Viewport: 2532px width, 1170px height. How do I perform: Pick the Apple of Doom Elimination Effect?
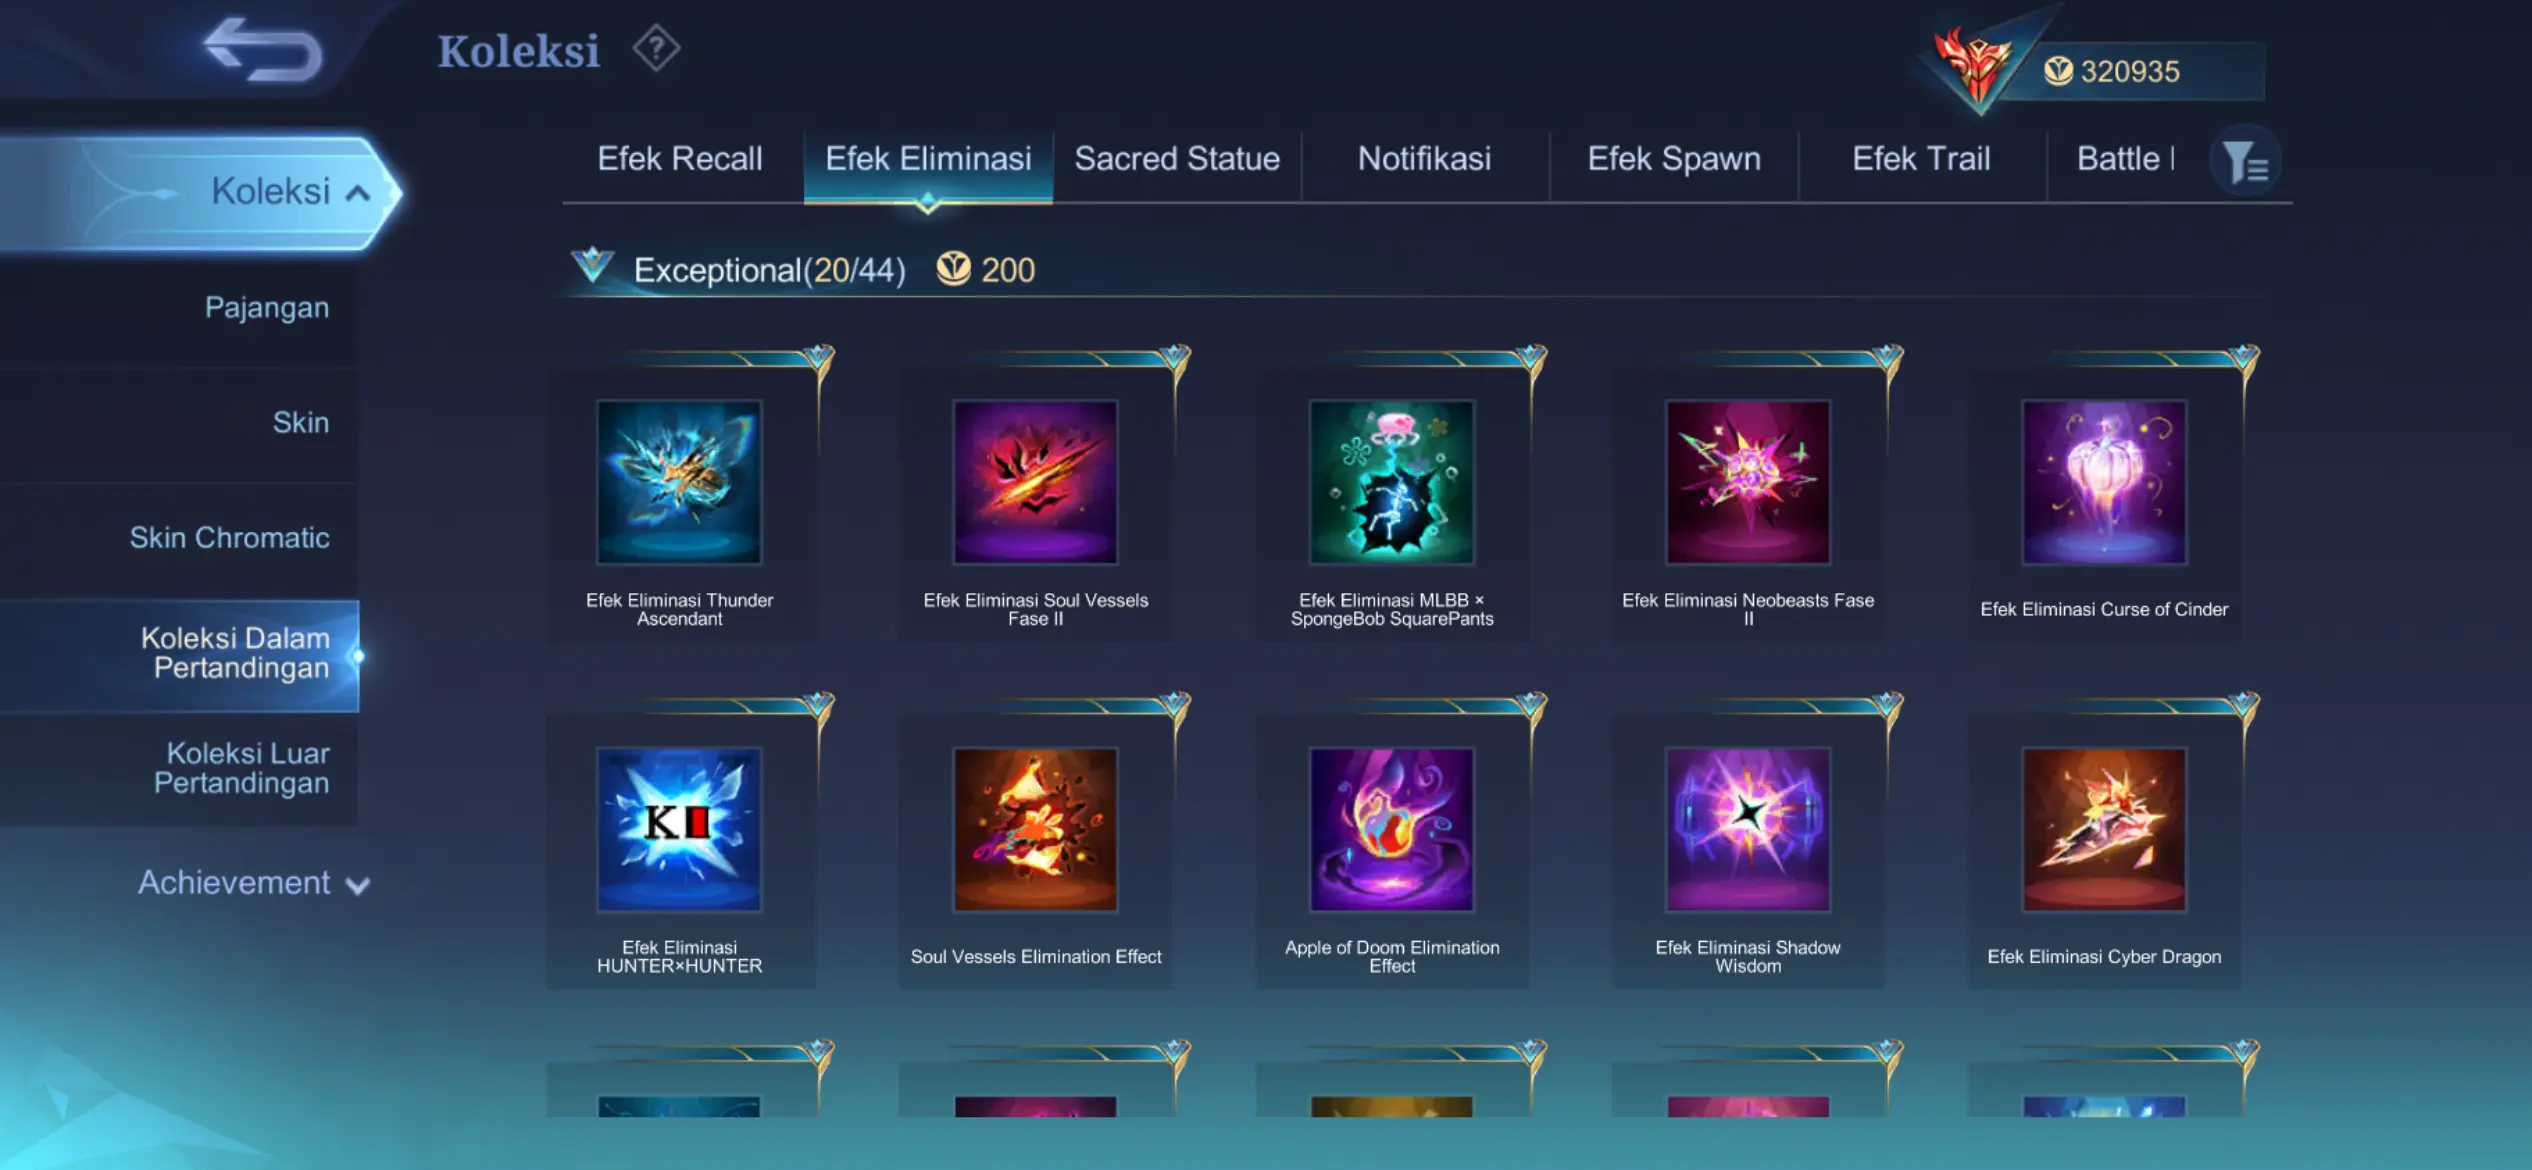tap(1391, 829)
